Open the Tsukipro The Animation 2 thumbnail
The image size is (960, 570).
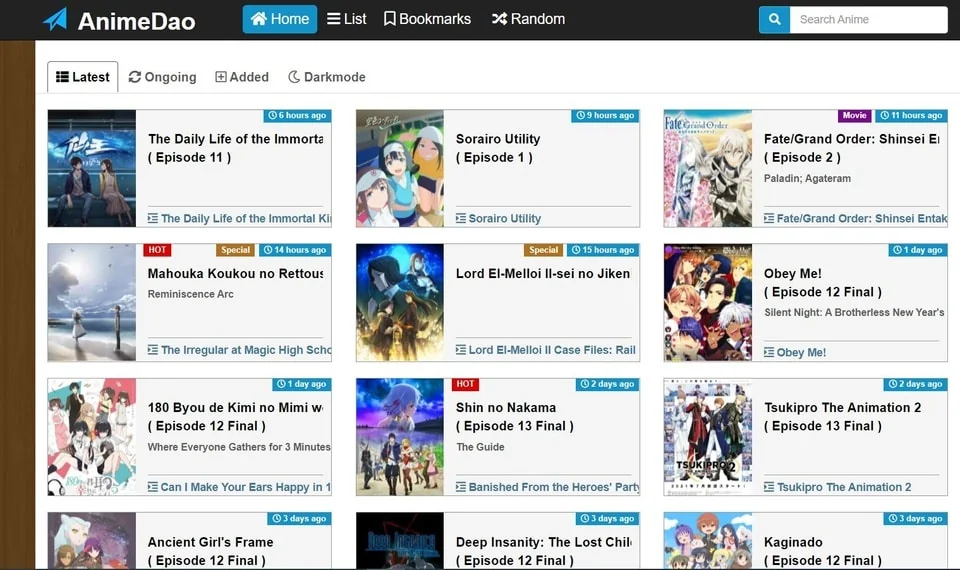point(708,437)
